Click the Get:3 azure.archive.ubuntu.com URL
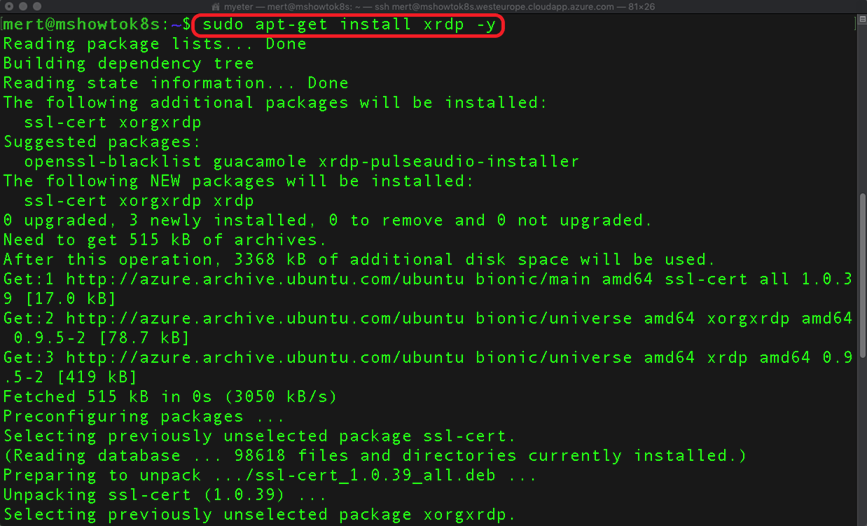The height and width of the screenshot is (526, 867). (265, 357)
